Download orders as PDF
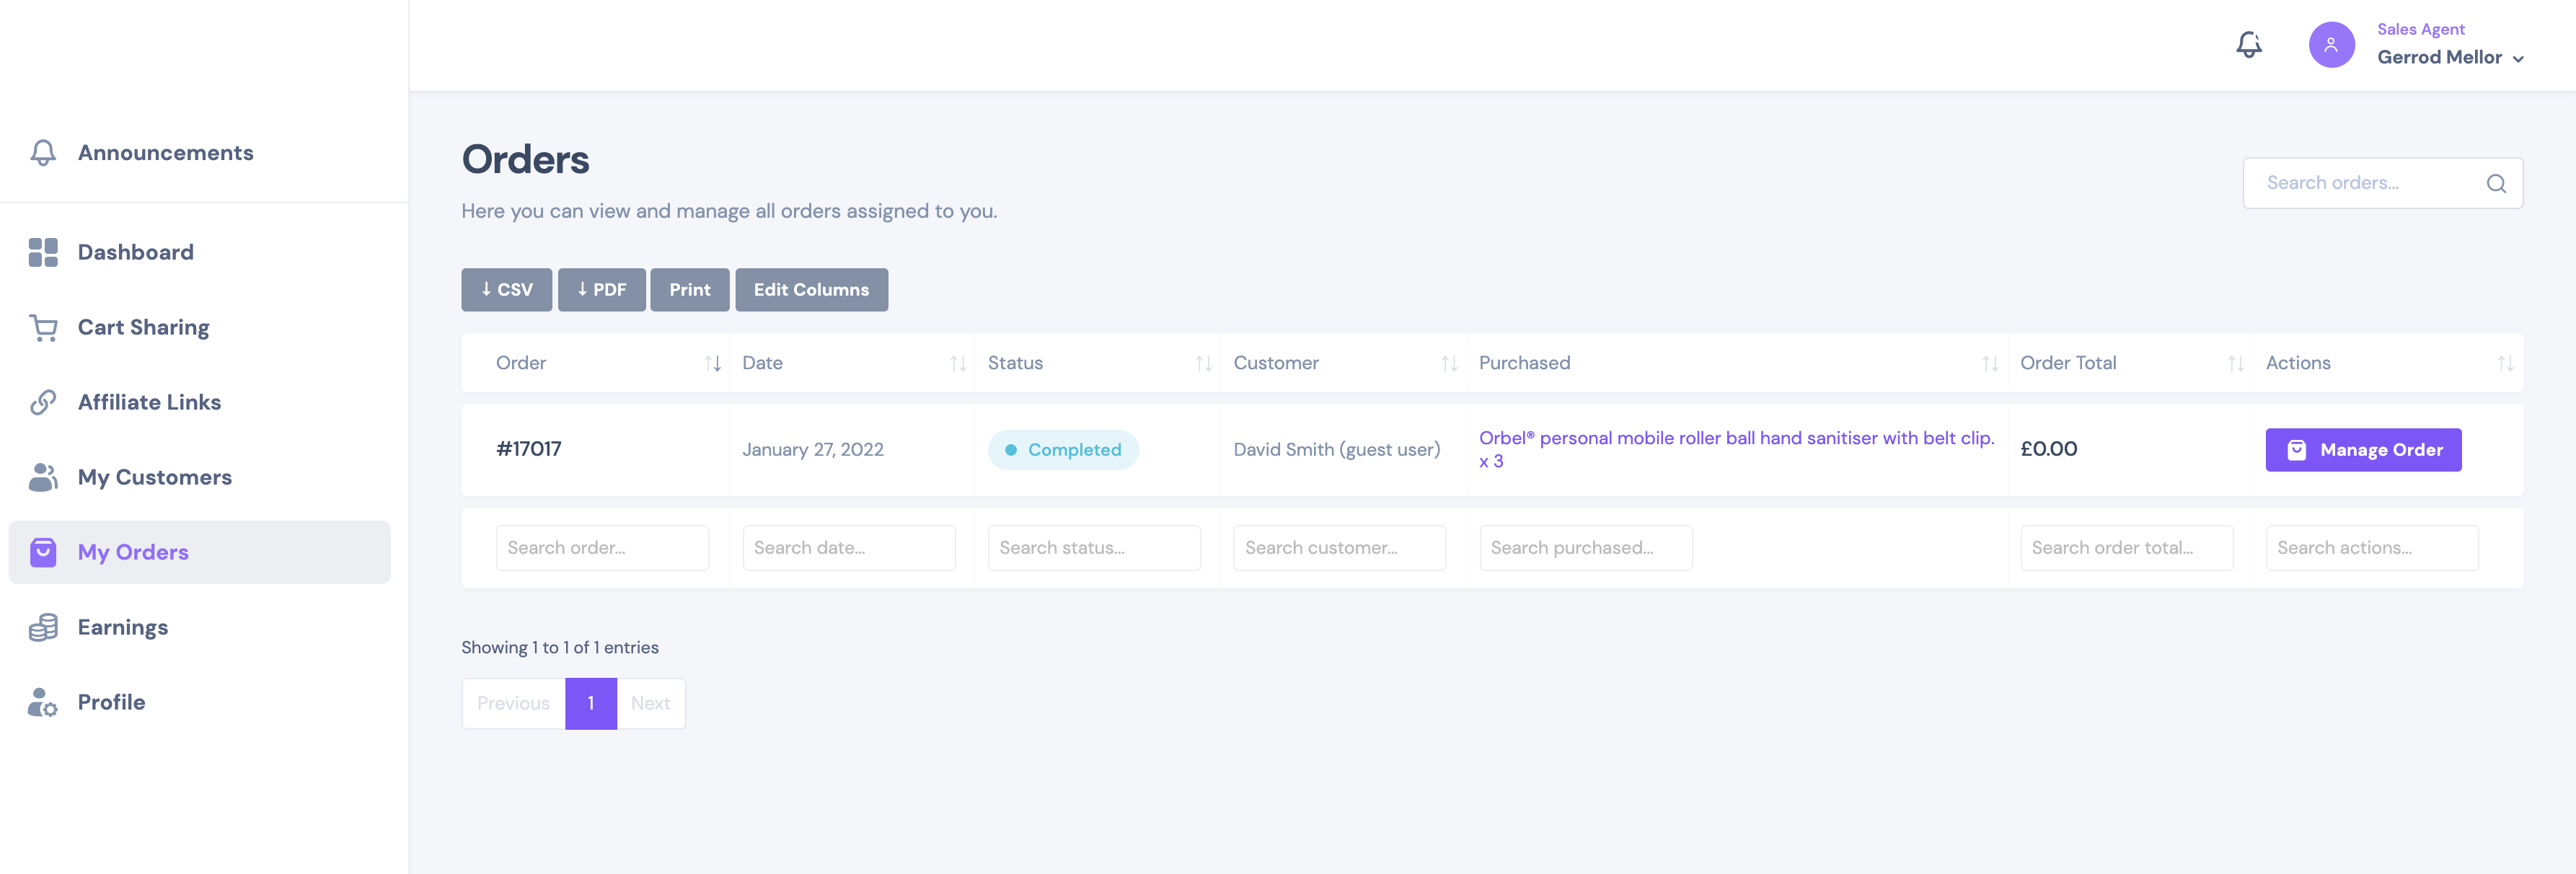The image size is (2576, 874). [x=601, y=289]
